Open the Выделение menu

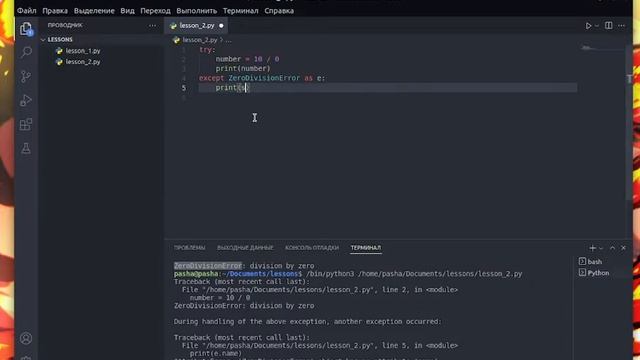[x=94, y=11]
